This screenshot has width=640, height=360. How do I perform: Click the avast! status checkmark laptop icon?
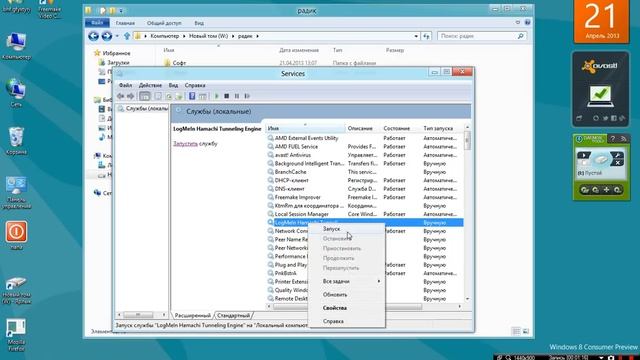[601, 96]
